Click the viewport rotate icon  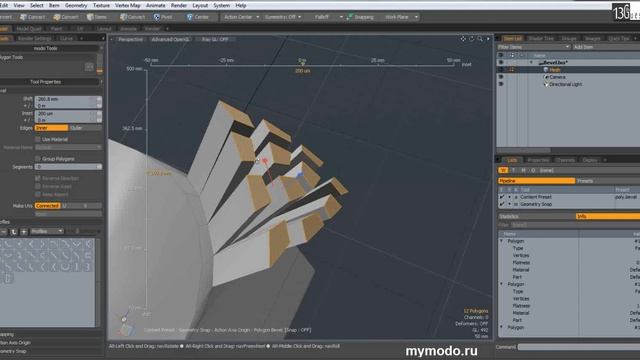[x=471, y=39]
